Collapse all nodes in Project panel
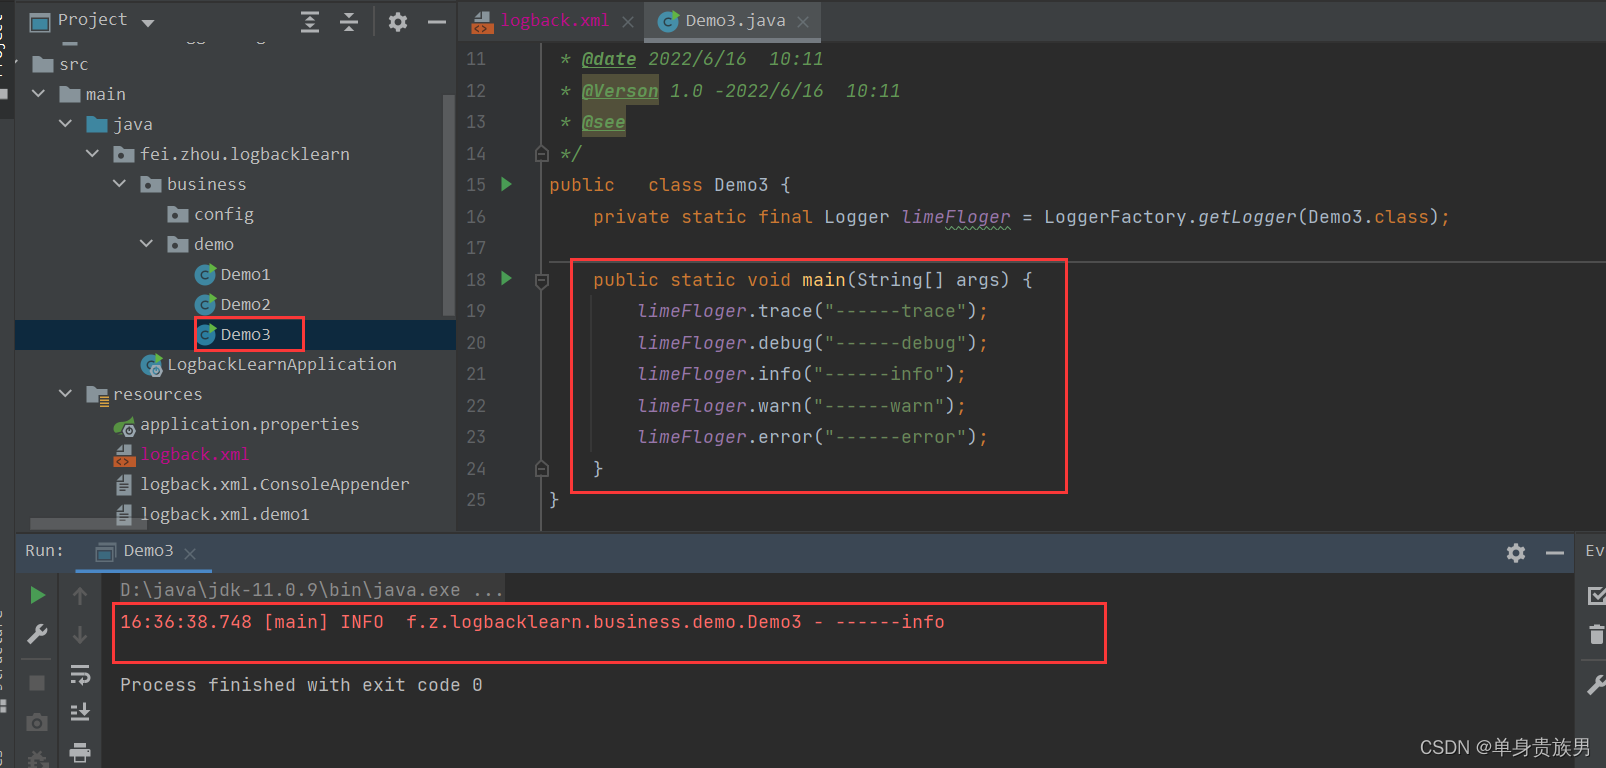The image size is (1606, 768). [x=349, y=22]
